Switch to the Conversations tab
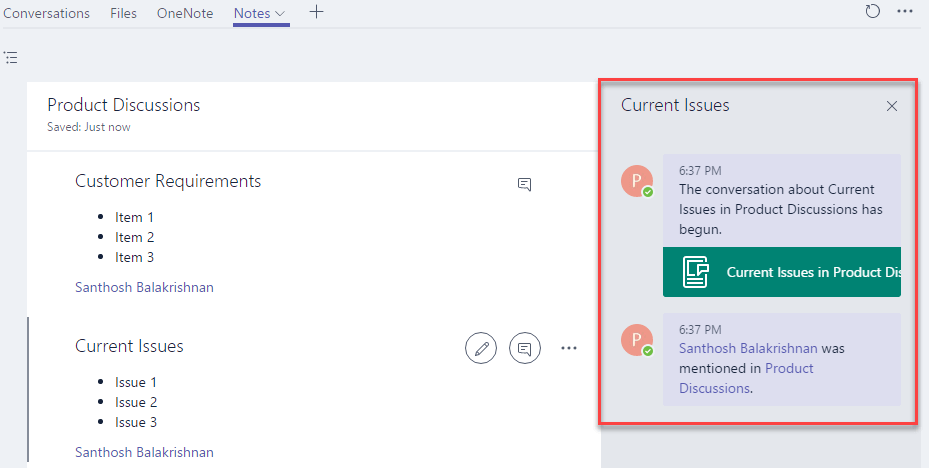Viewport: 929px width, 468px height. 46,13
